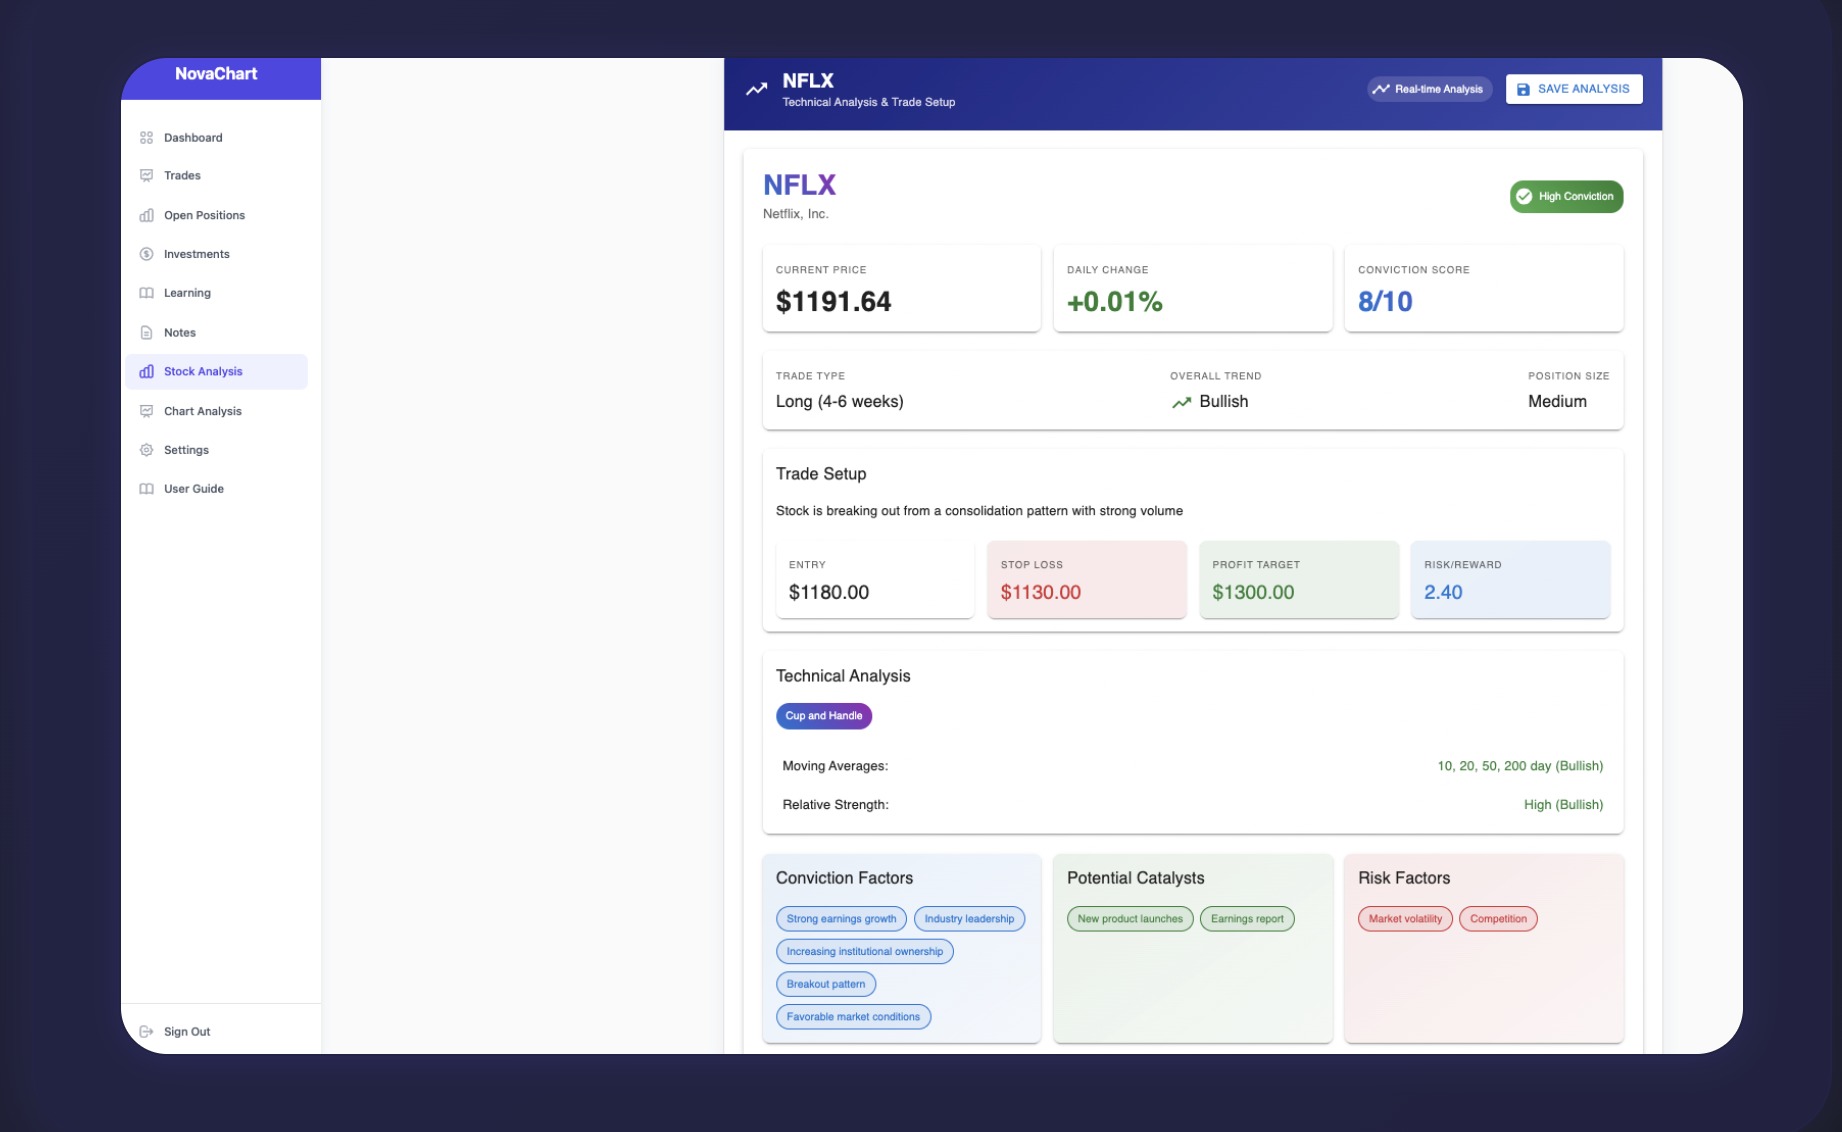Click the conviction score 8/10

(x=1385, y=302)
